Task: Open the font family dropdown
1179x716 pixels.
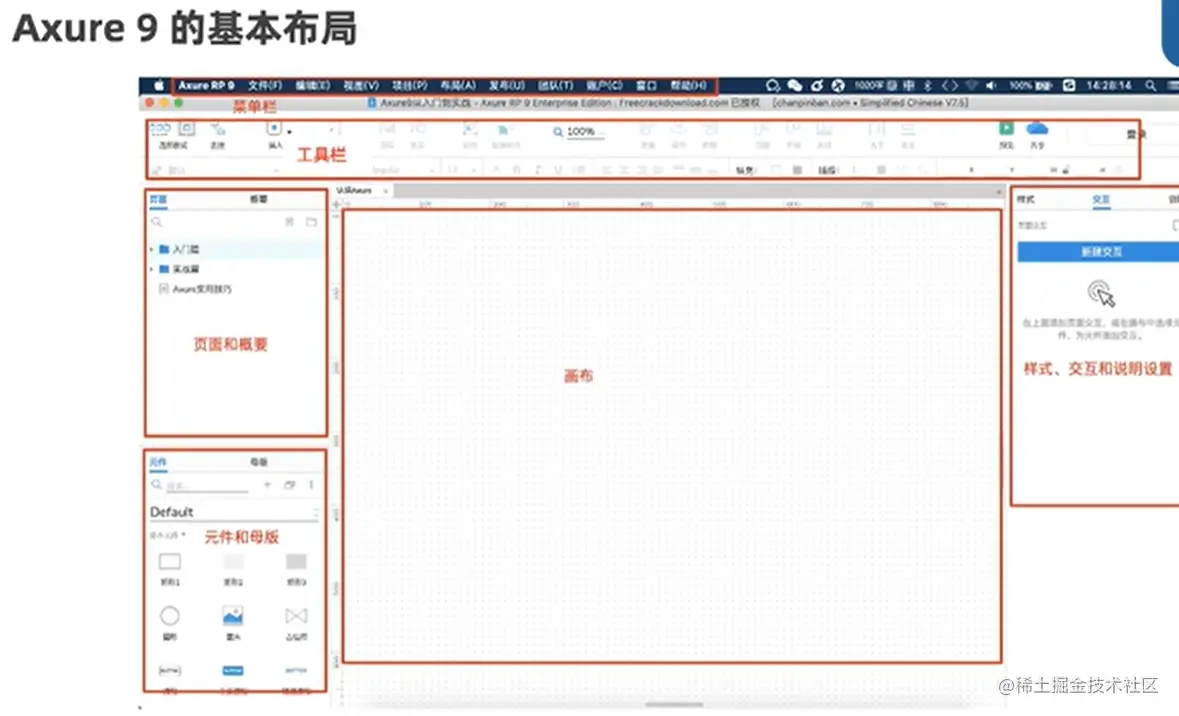Action: [402, 171]
